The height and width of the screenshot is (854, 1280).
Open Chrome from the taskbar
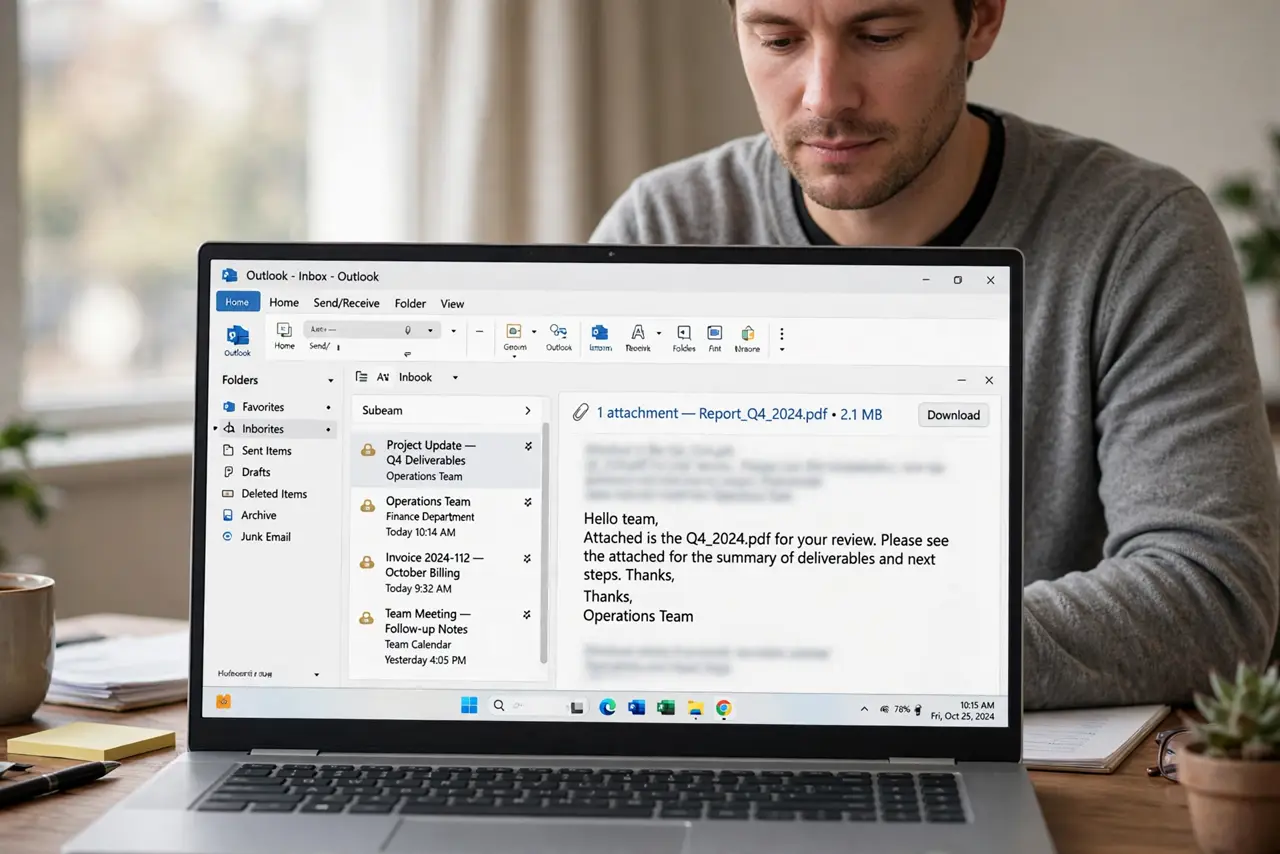click(723, 708)
